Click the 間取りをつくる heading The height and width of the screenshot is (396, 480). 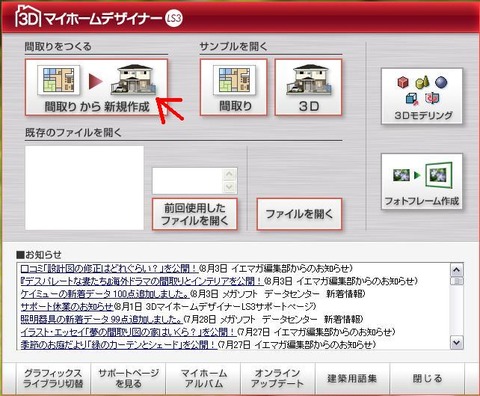(x=58, y=47)
